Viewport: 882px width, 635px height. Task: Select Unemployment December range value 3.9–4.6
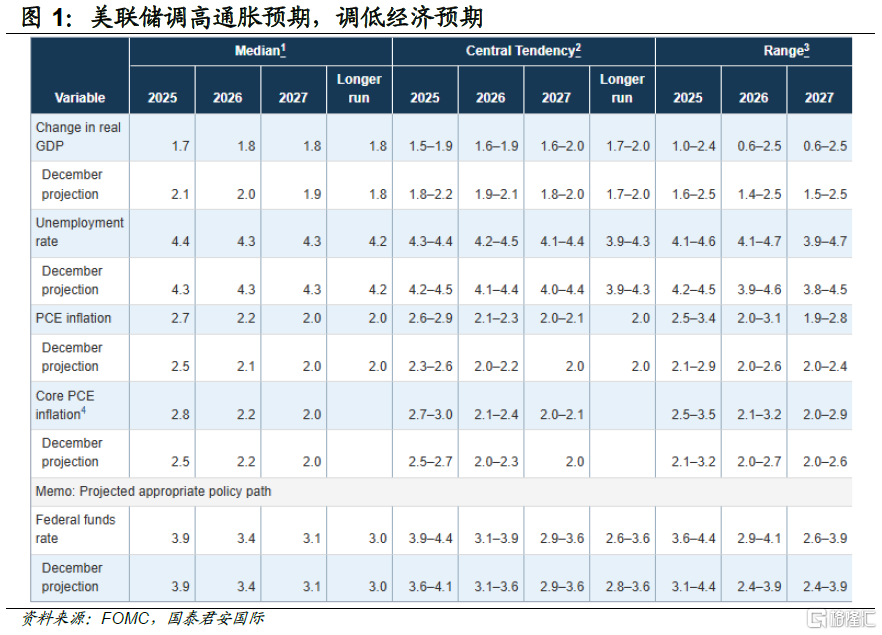coord(759,290)
